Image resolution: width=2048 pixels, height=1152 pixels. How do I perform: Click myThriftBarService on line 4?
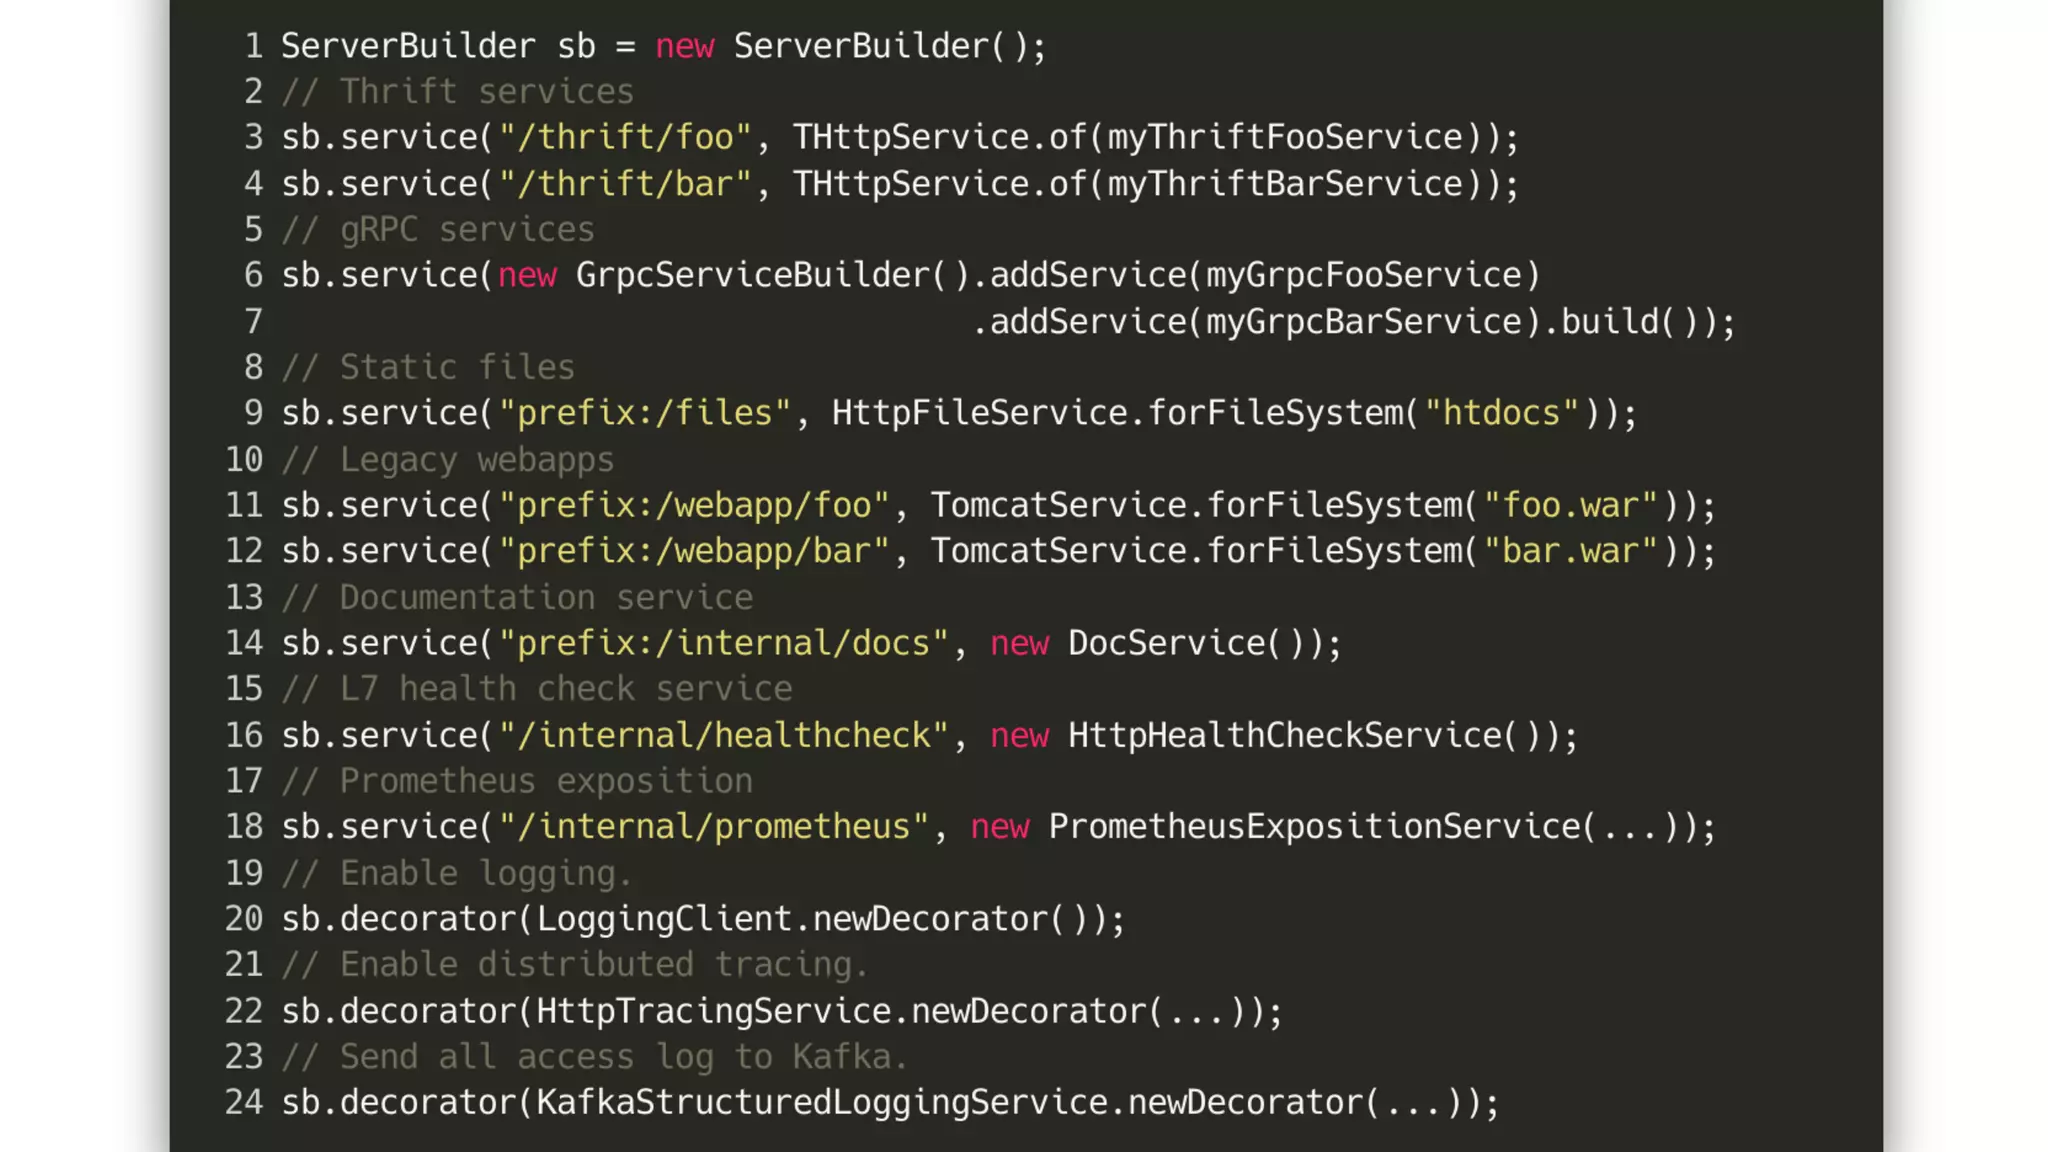coord(1285,184)
